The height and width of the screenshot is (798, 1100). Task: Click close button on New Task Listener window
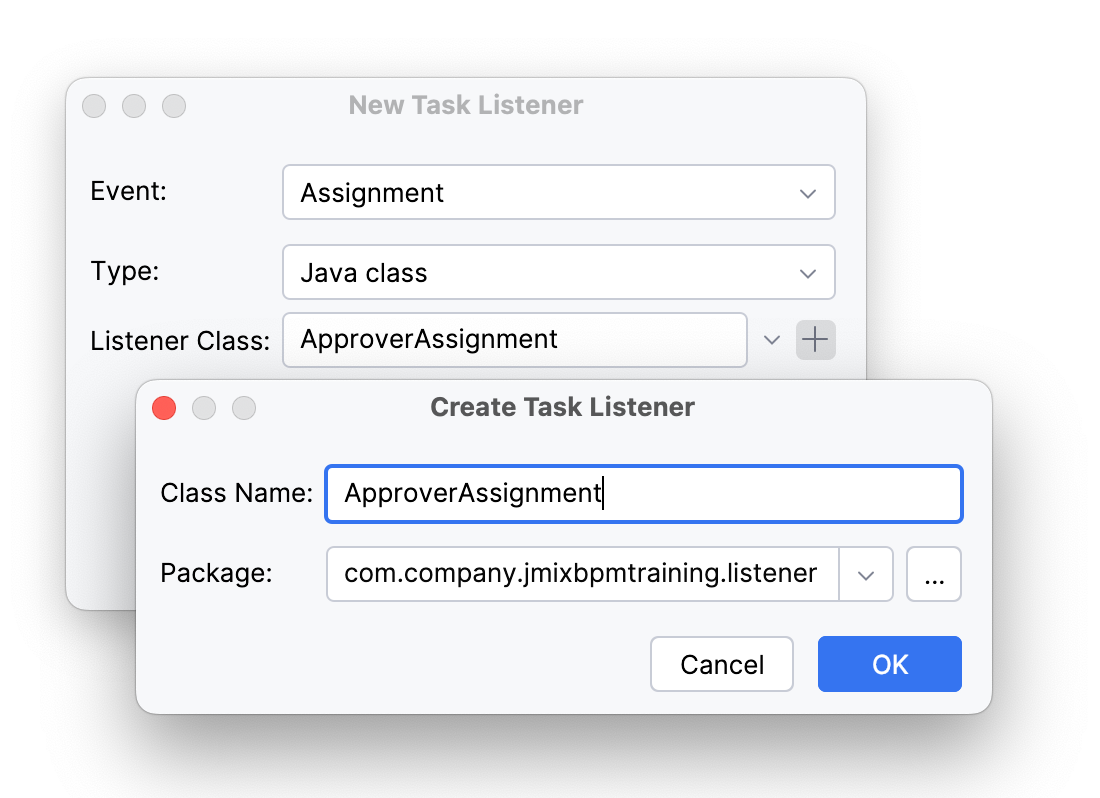(x=94, y=106)
